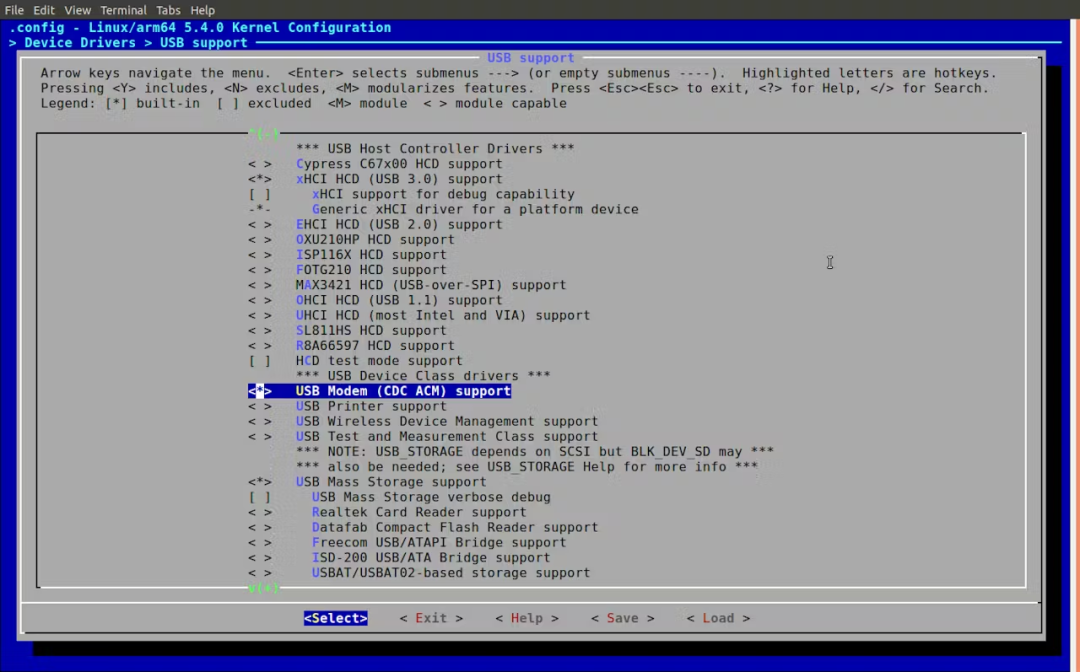Toggle USB Printer support state marker

tap(260, 406)
